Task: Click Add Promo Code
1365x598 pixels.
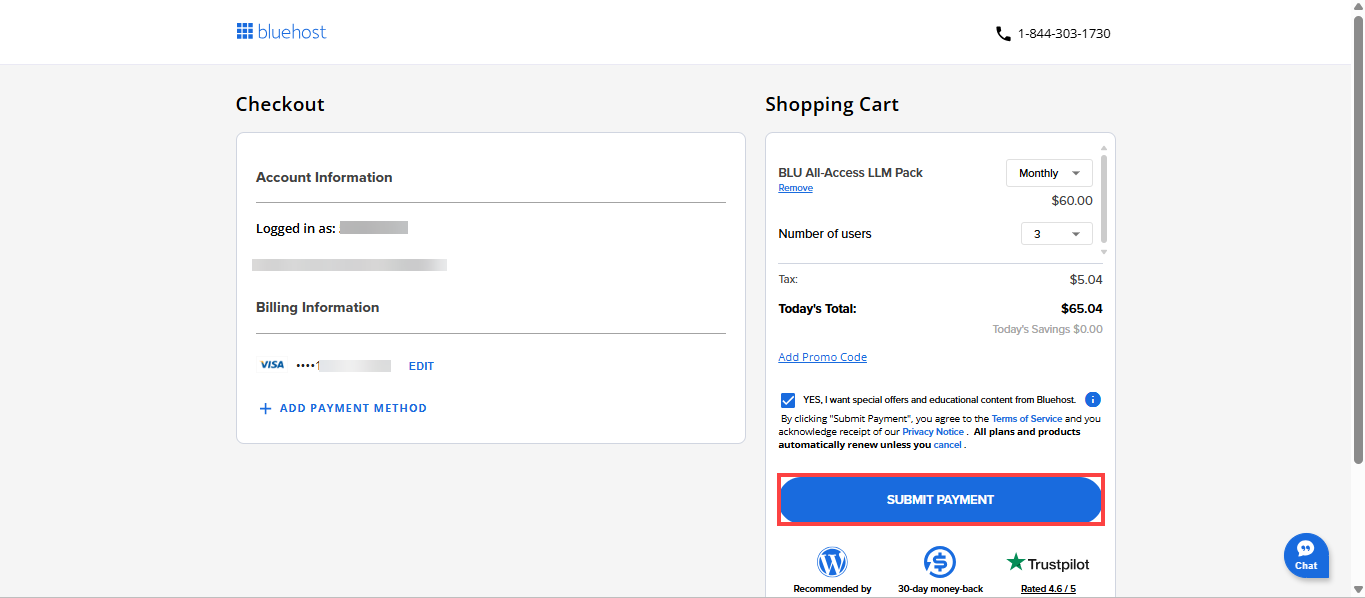Action: coord(822,356)
